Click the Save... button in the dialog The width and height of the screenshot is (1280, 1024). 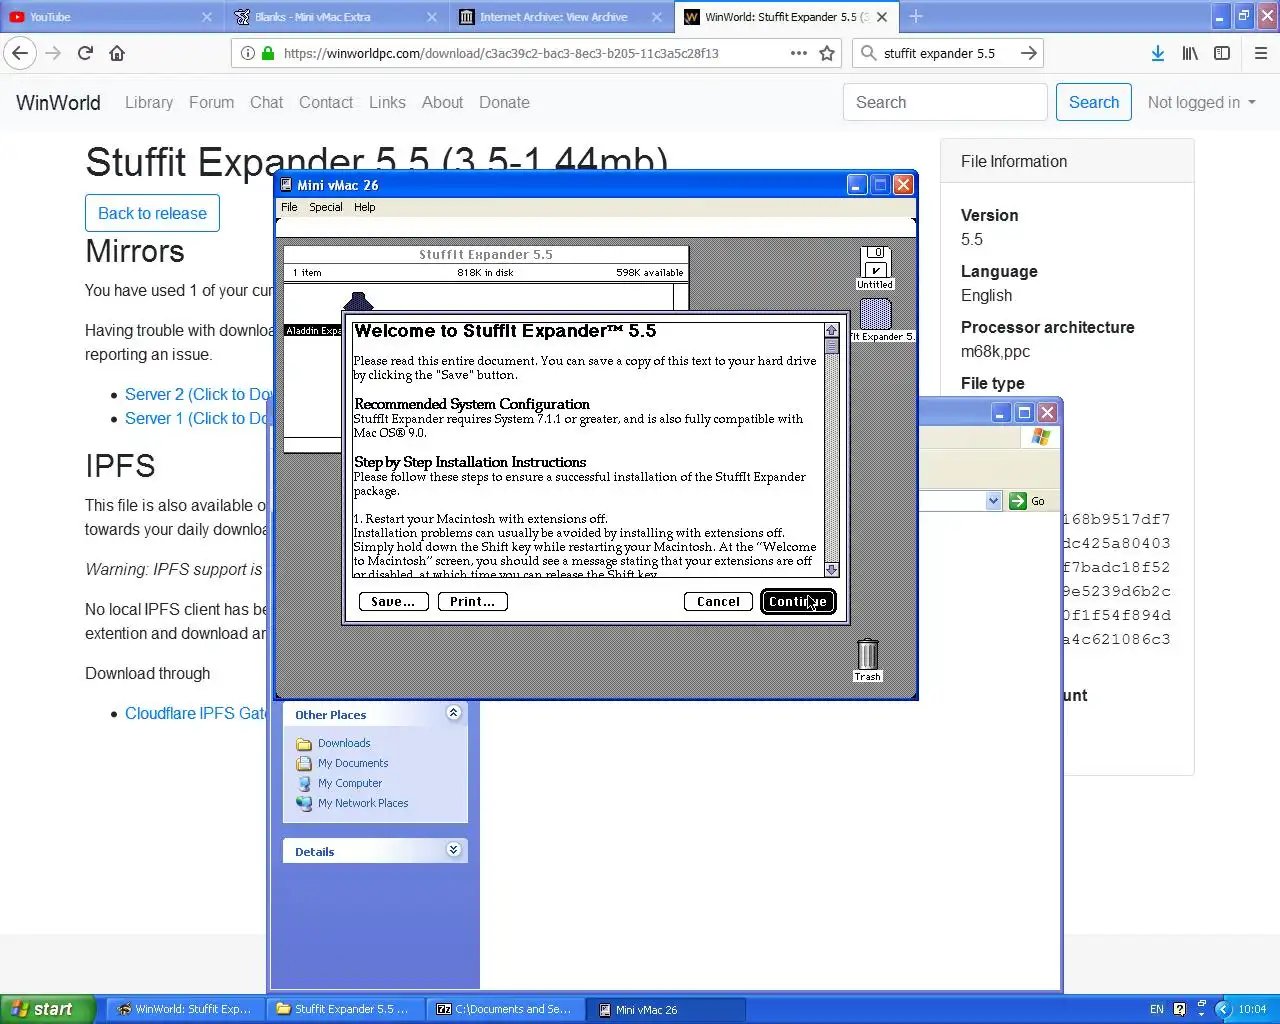(393, 601)
